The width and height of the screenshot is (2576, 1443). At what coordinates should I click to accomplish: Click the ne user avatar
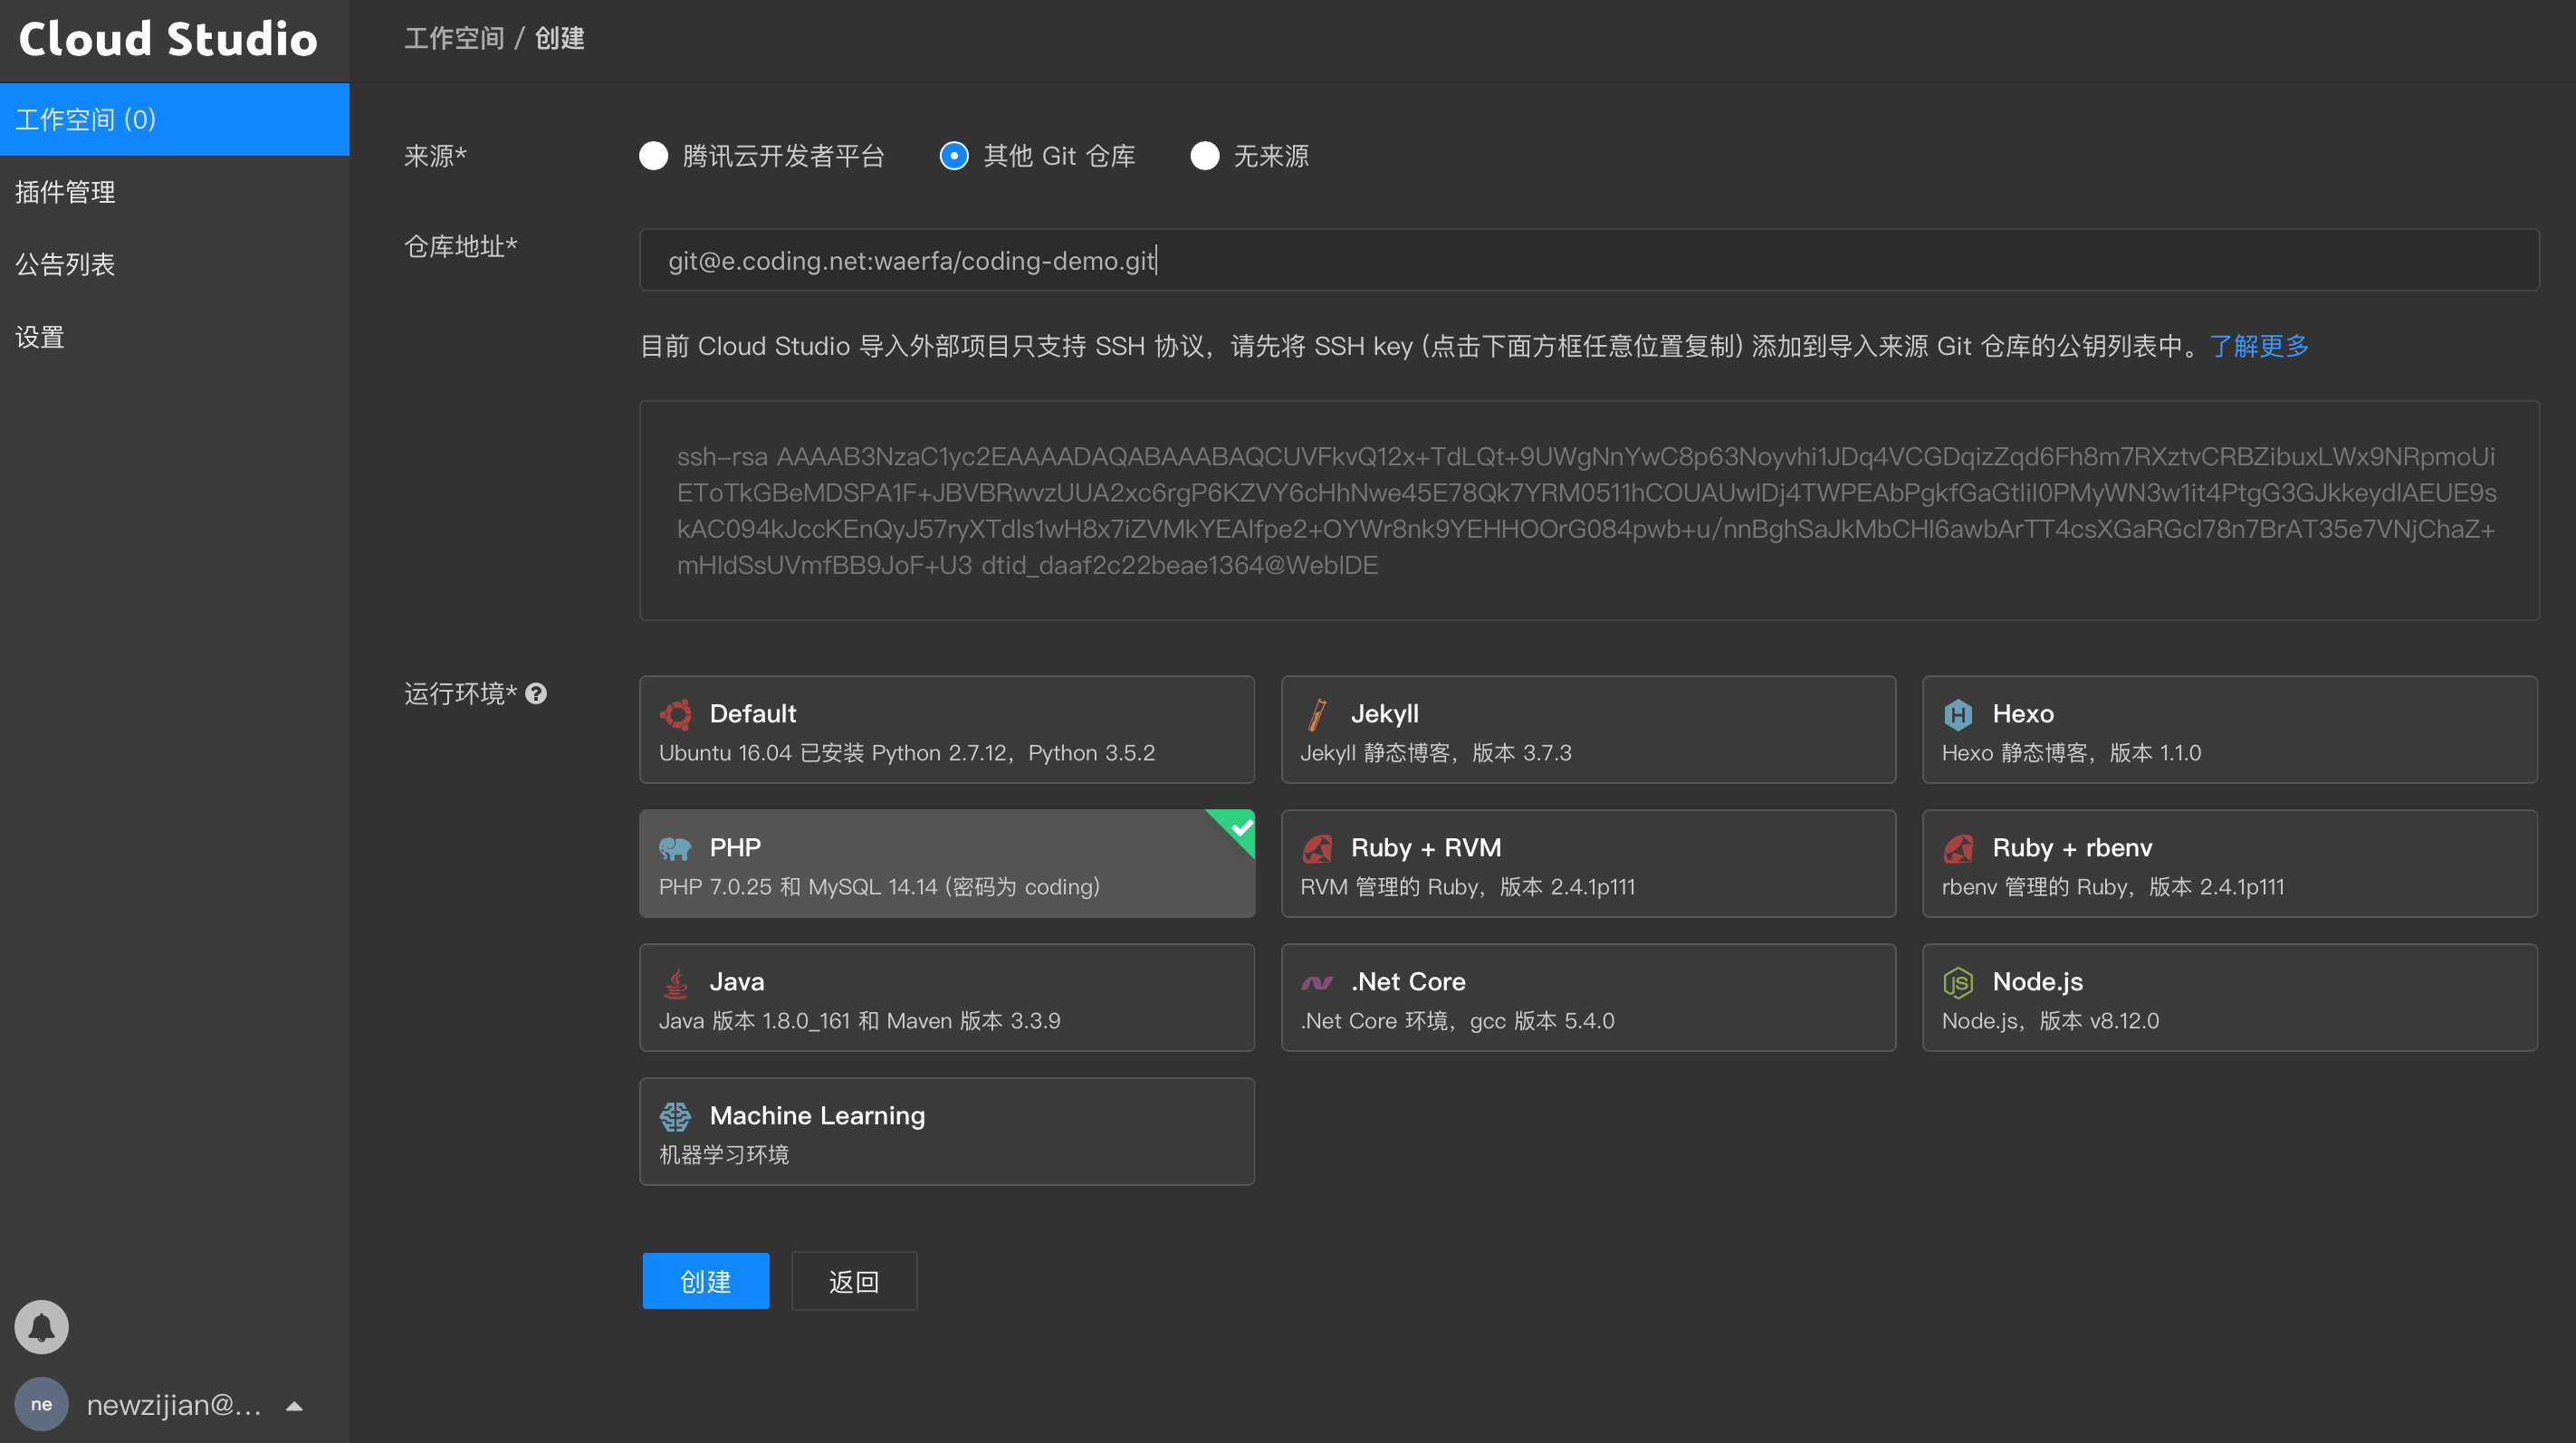coord(41,1404)
